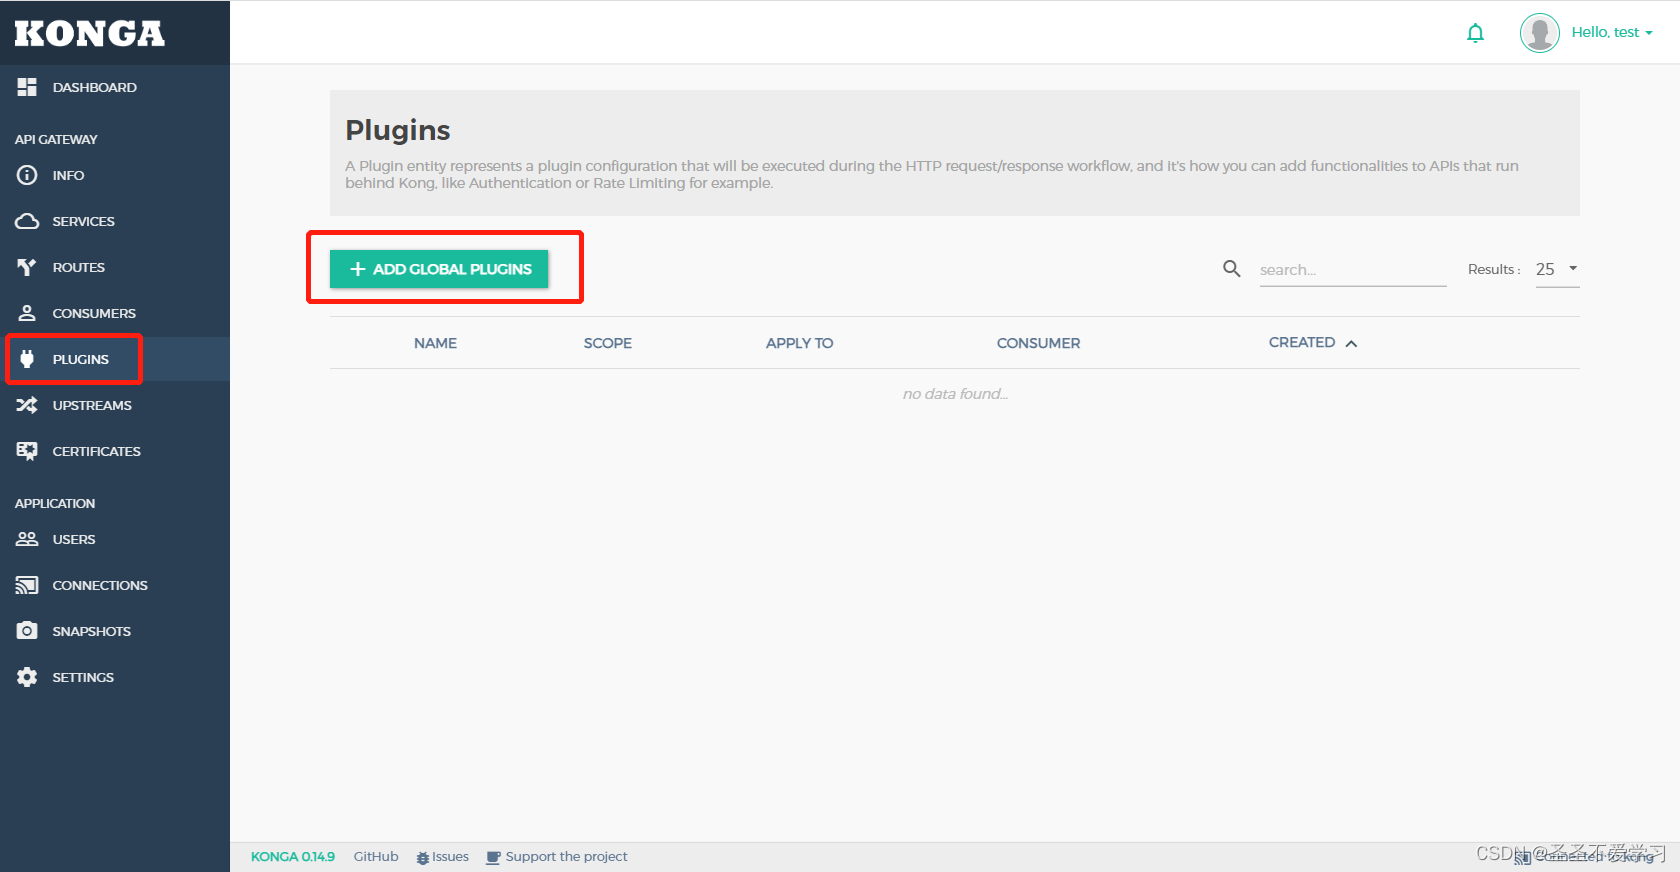This screenshot has height=872, width=1680.
Task: Open GitHub footer link
Action: tap(376, 857)
